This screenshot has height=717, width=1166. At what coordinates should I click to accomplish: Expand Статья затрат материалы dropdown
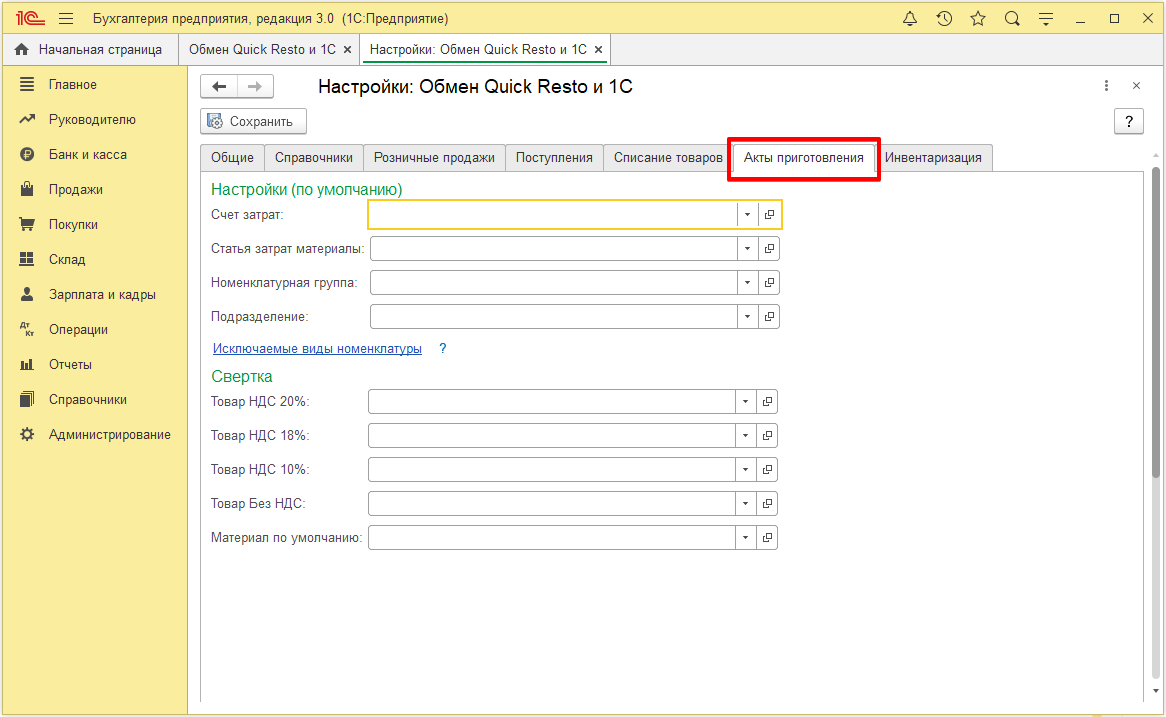747,248
